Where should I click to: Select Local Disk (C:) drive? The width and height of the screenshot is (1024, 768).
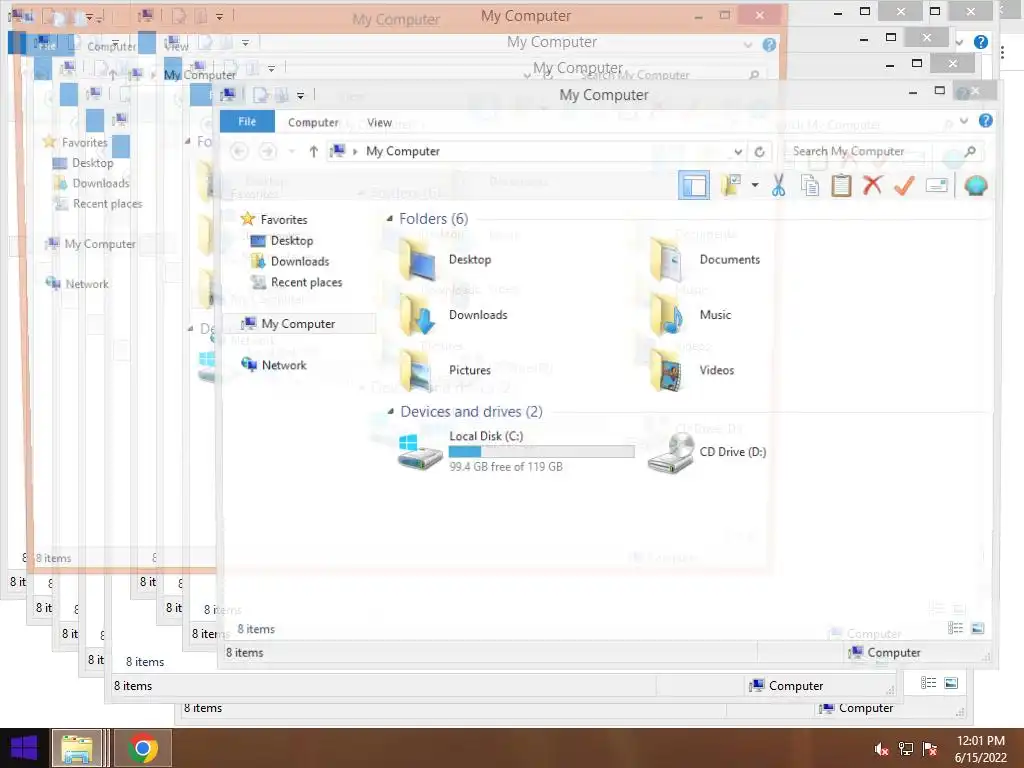(x=515, y=451)
